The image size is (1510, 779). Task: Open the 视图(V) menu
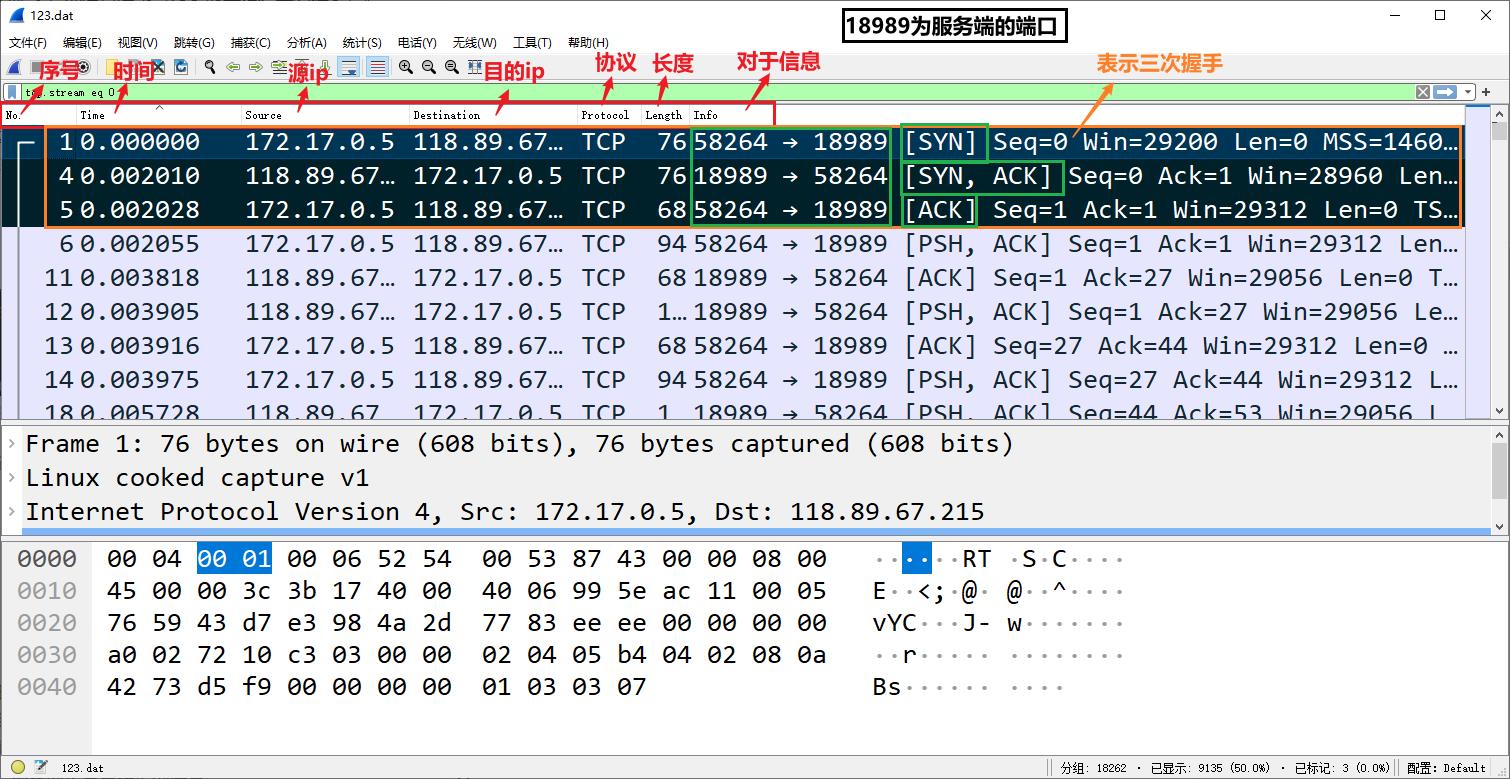tap(138, 43)
